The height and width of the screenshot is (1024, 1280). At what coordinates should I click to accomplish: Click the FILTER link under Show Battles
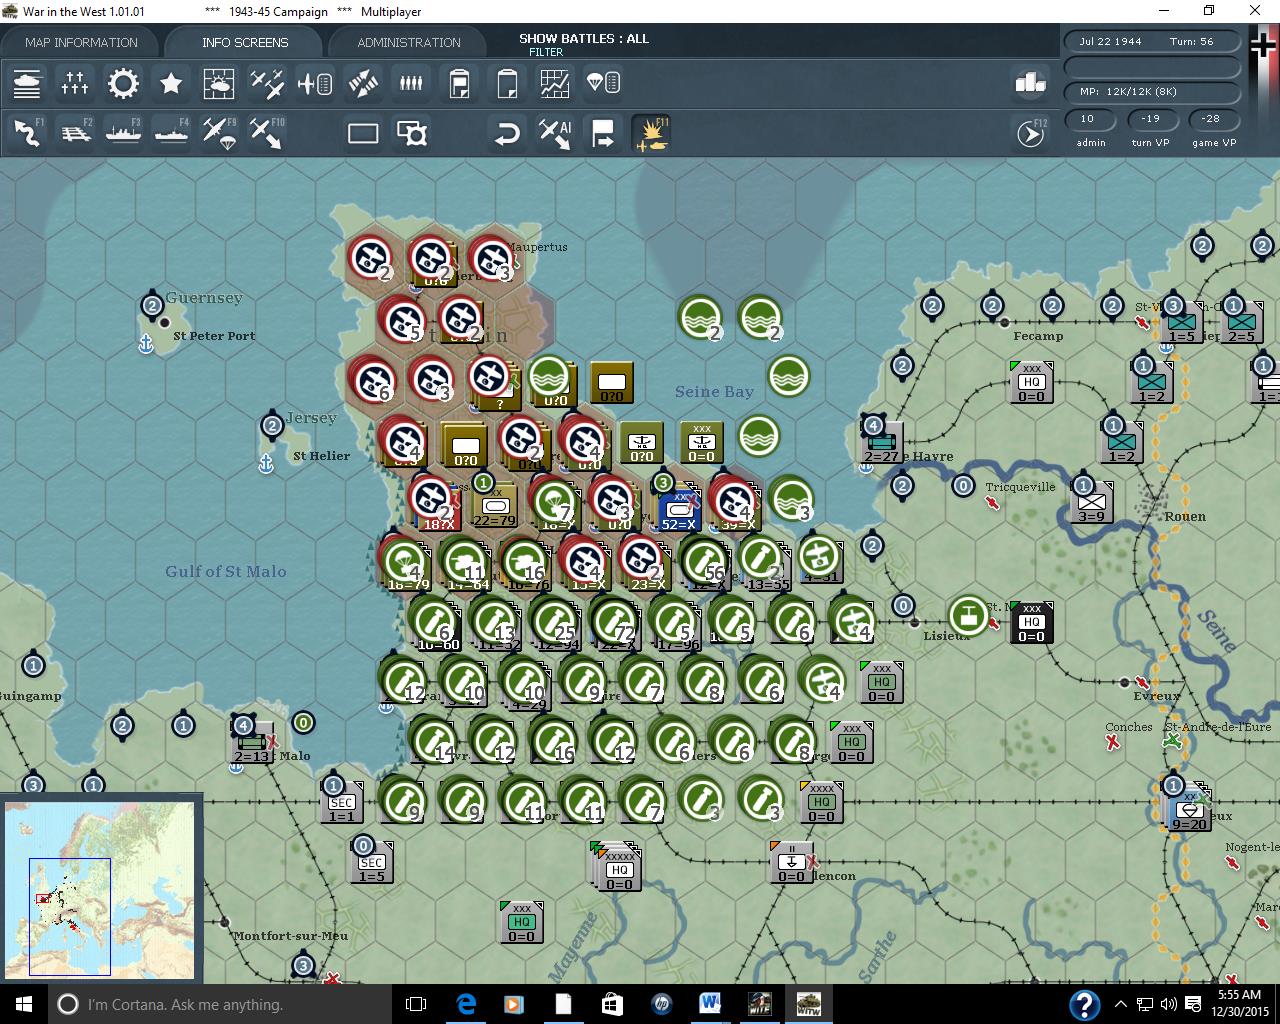point(546,52)
